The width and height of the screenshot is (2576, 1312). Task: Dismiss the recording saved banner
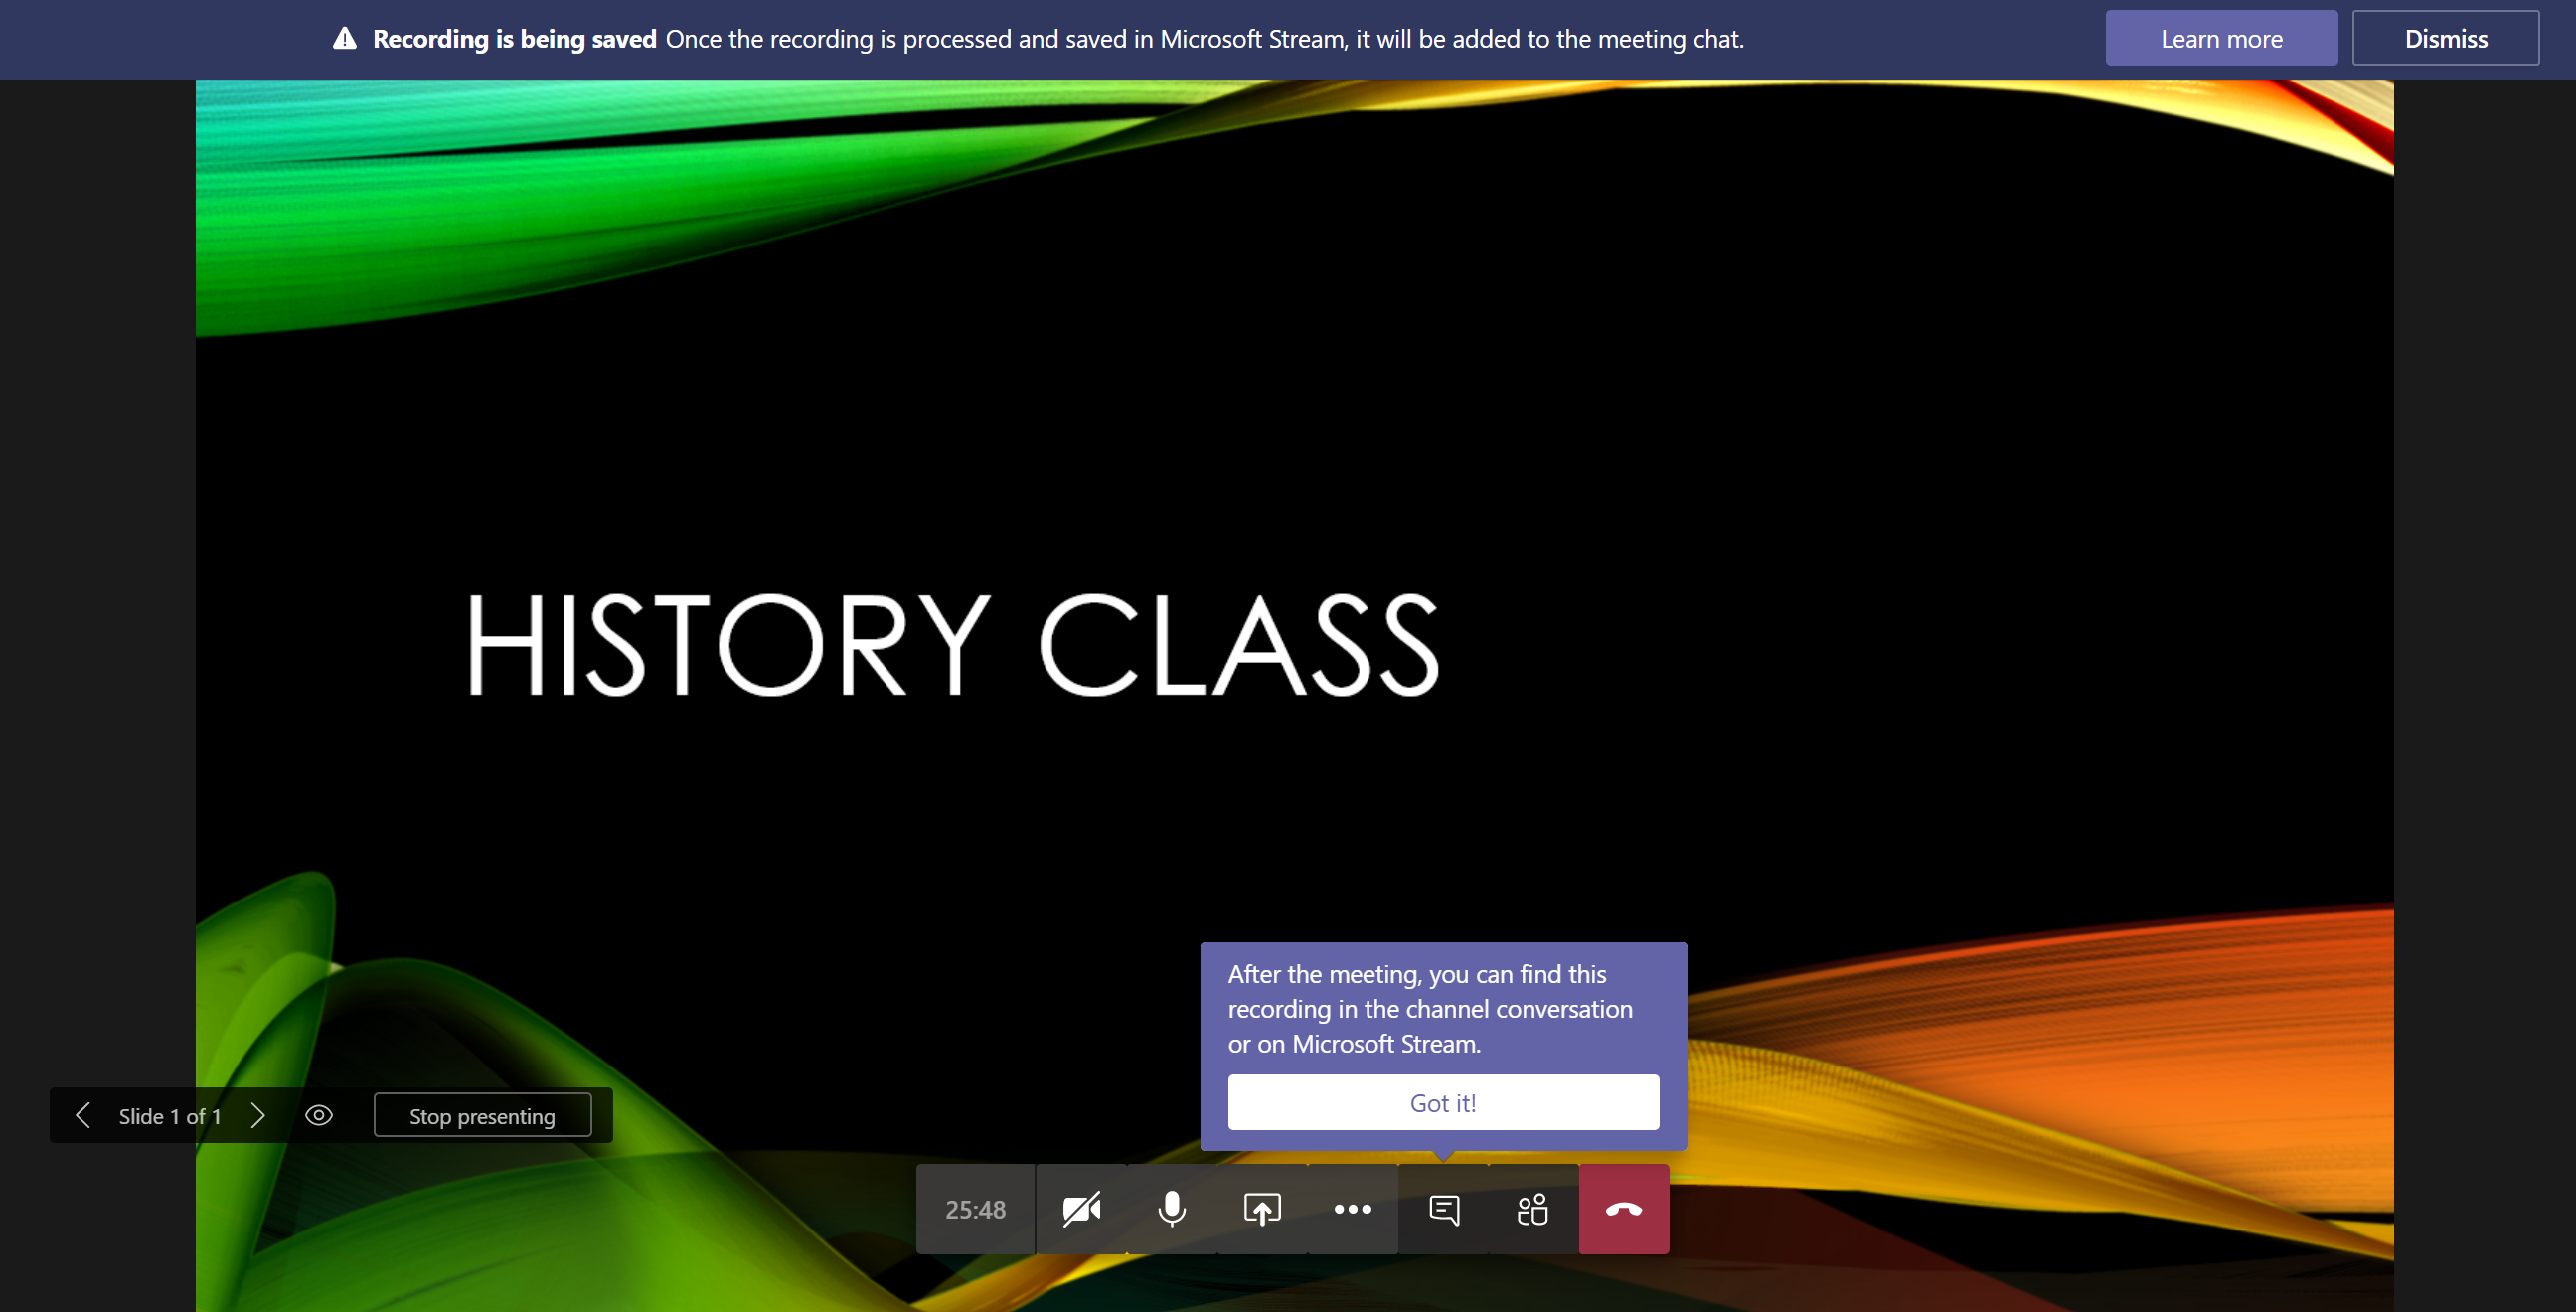(x=2445, y=39)
